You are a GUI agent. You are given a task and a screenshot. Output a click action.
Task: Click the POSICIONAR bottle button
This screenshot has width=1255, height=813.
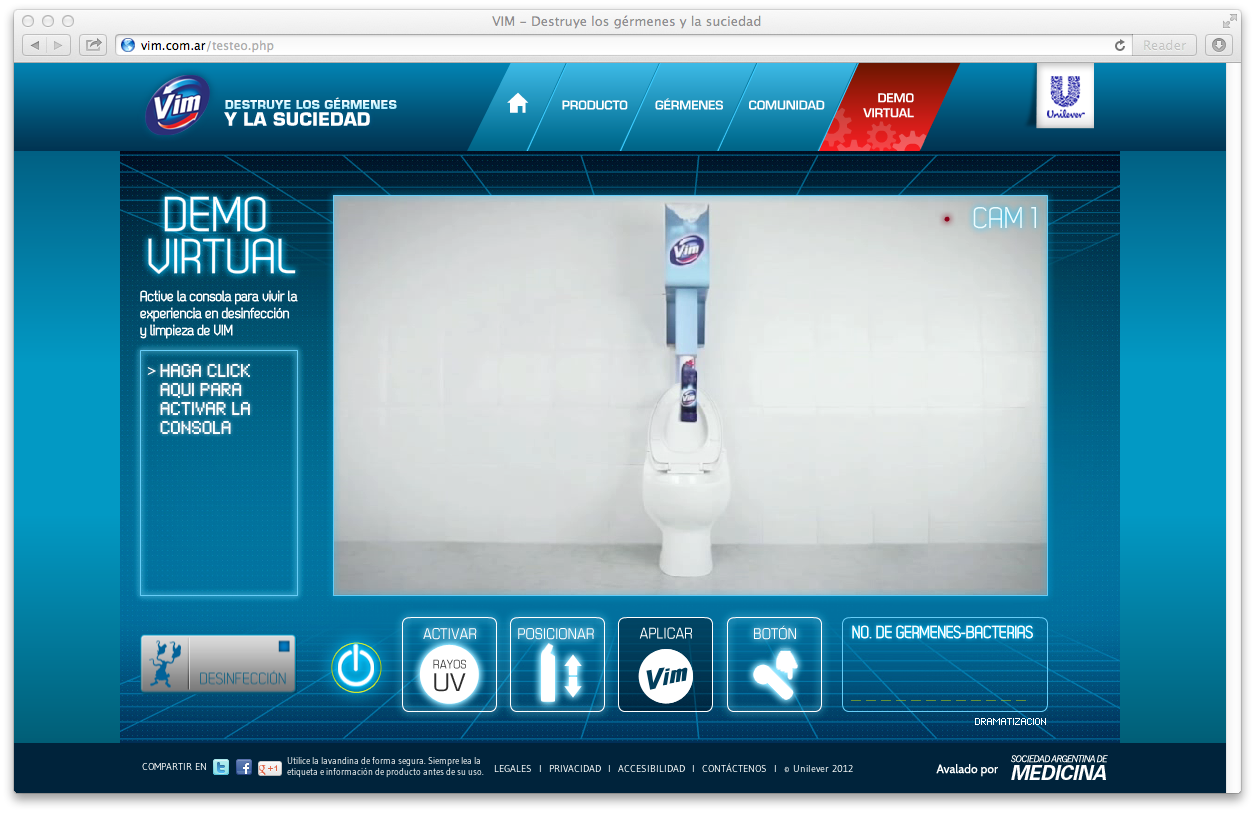tap(557, 664)
